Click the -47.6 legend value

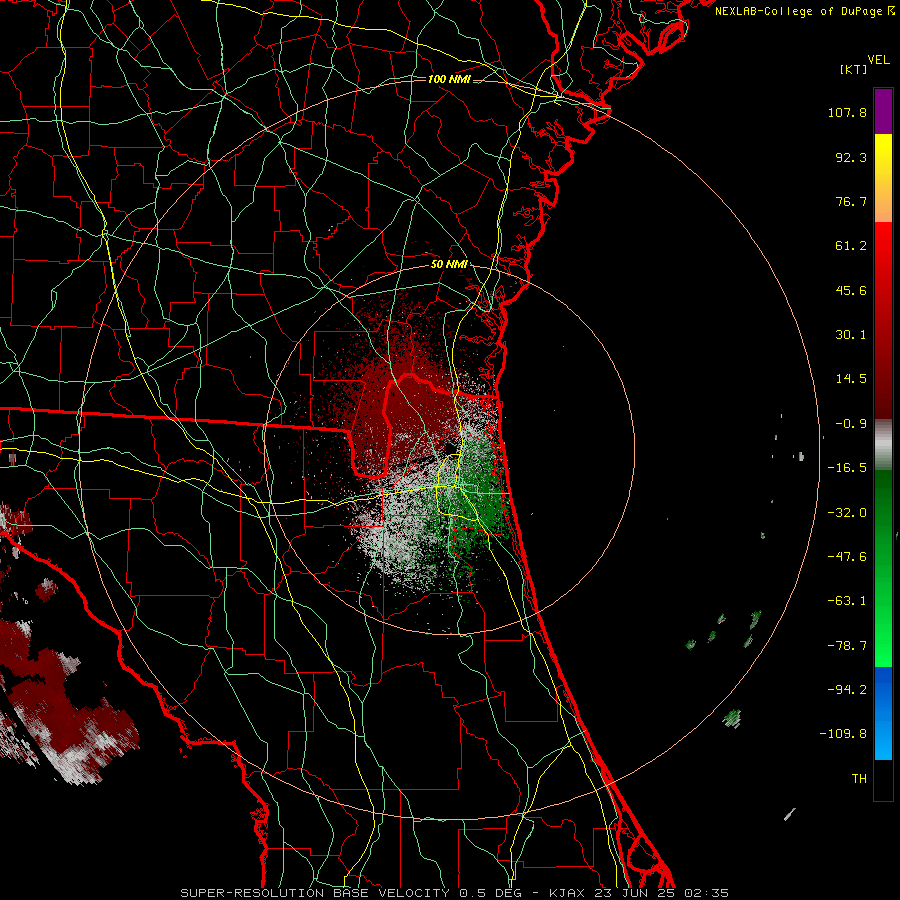pyautogui.click(x=847, y=557)
